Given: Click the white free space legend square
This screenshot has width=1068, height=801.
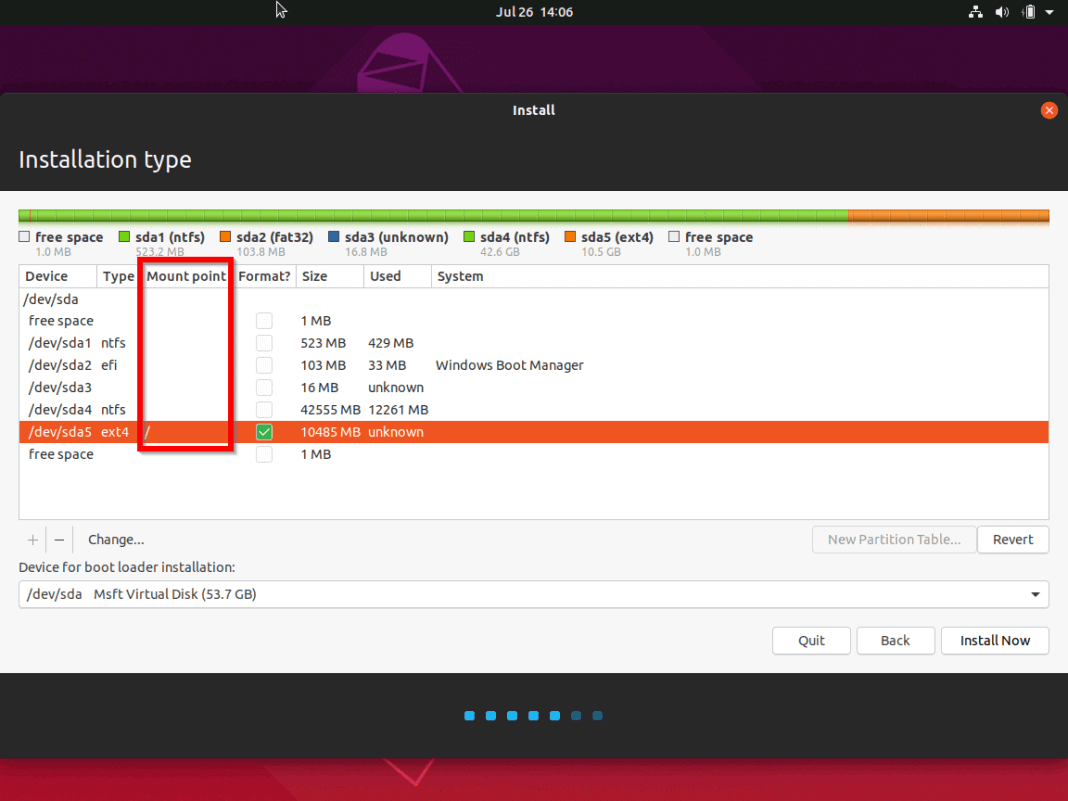Looking at the screenshot, I should click(x=22, y=236).
